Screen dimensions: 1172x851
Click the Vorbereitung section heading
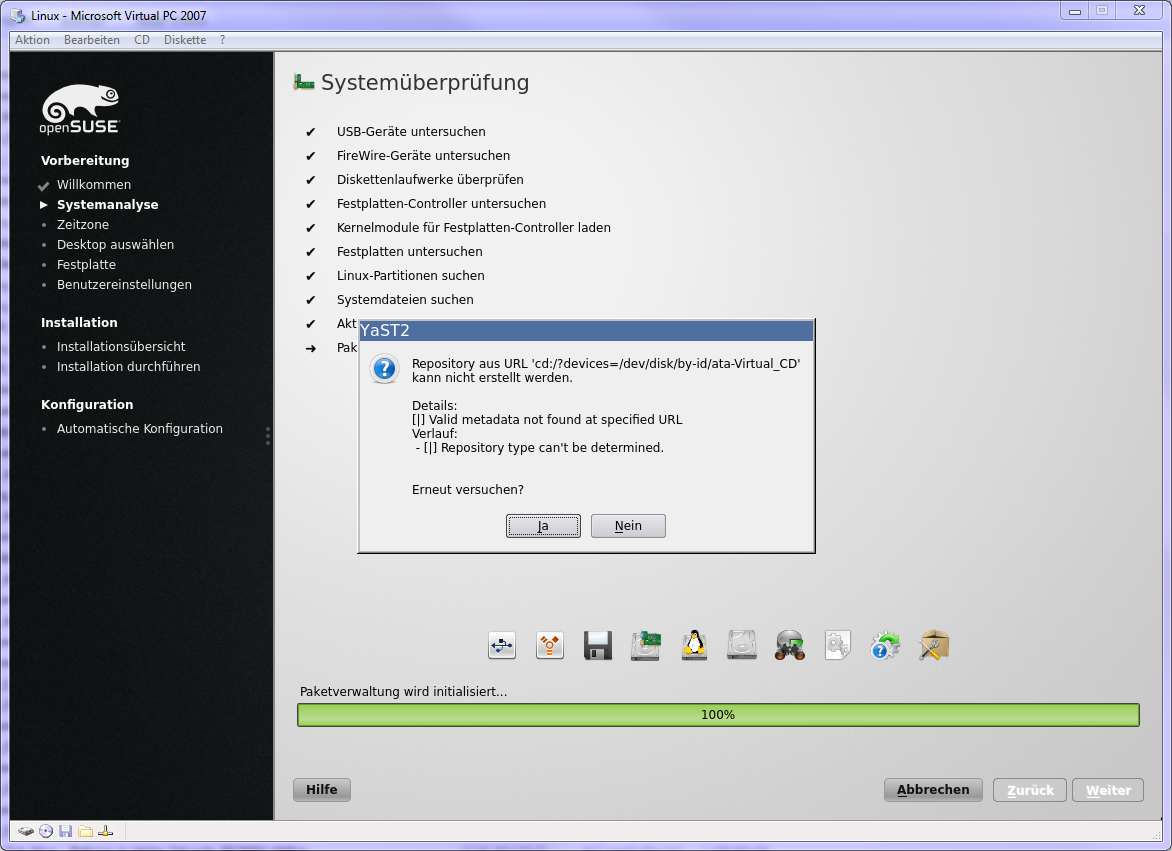point(85,161)
